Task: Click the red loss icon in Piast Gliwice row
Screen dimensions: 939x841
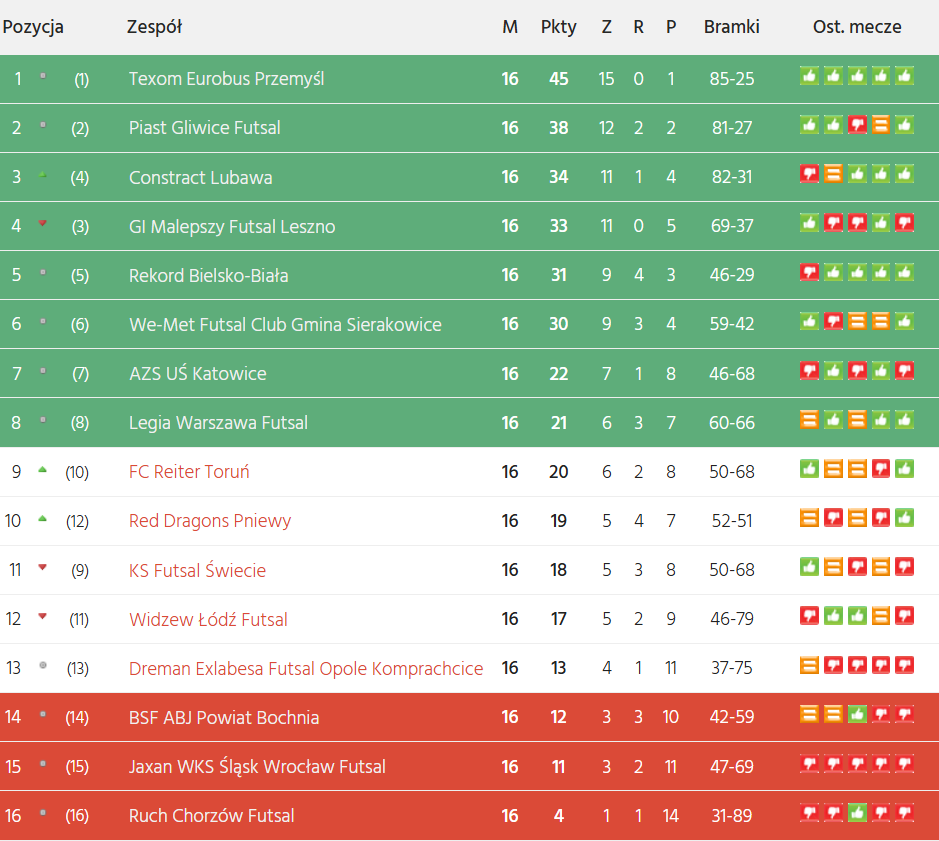Action: click(857, 125)
